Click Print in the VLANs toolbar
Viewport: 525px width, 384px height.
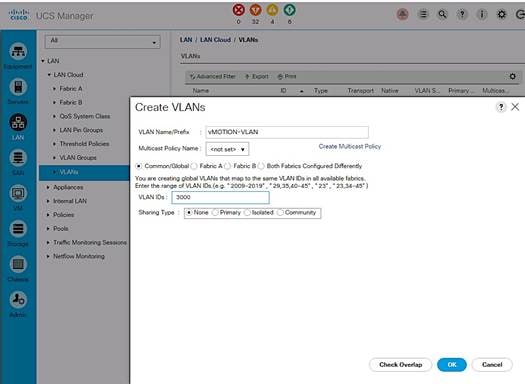point(287,76)
